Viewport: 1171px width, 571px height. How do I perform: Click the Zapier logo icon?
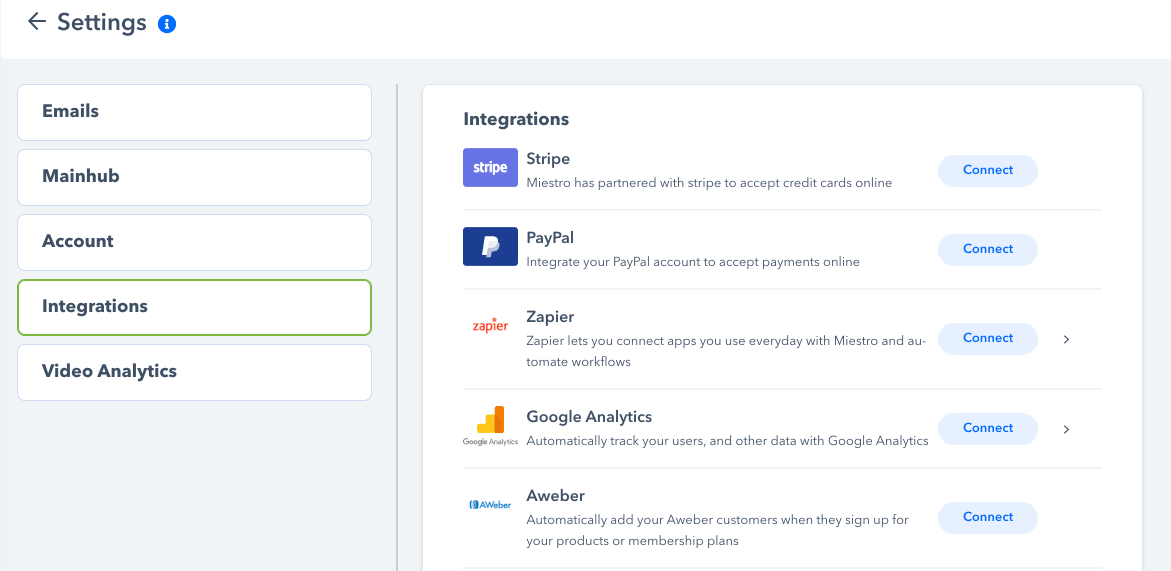[491, 326]
